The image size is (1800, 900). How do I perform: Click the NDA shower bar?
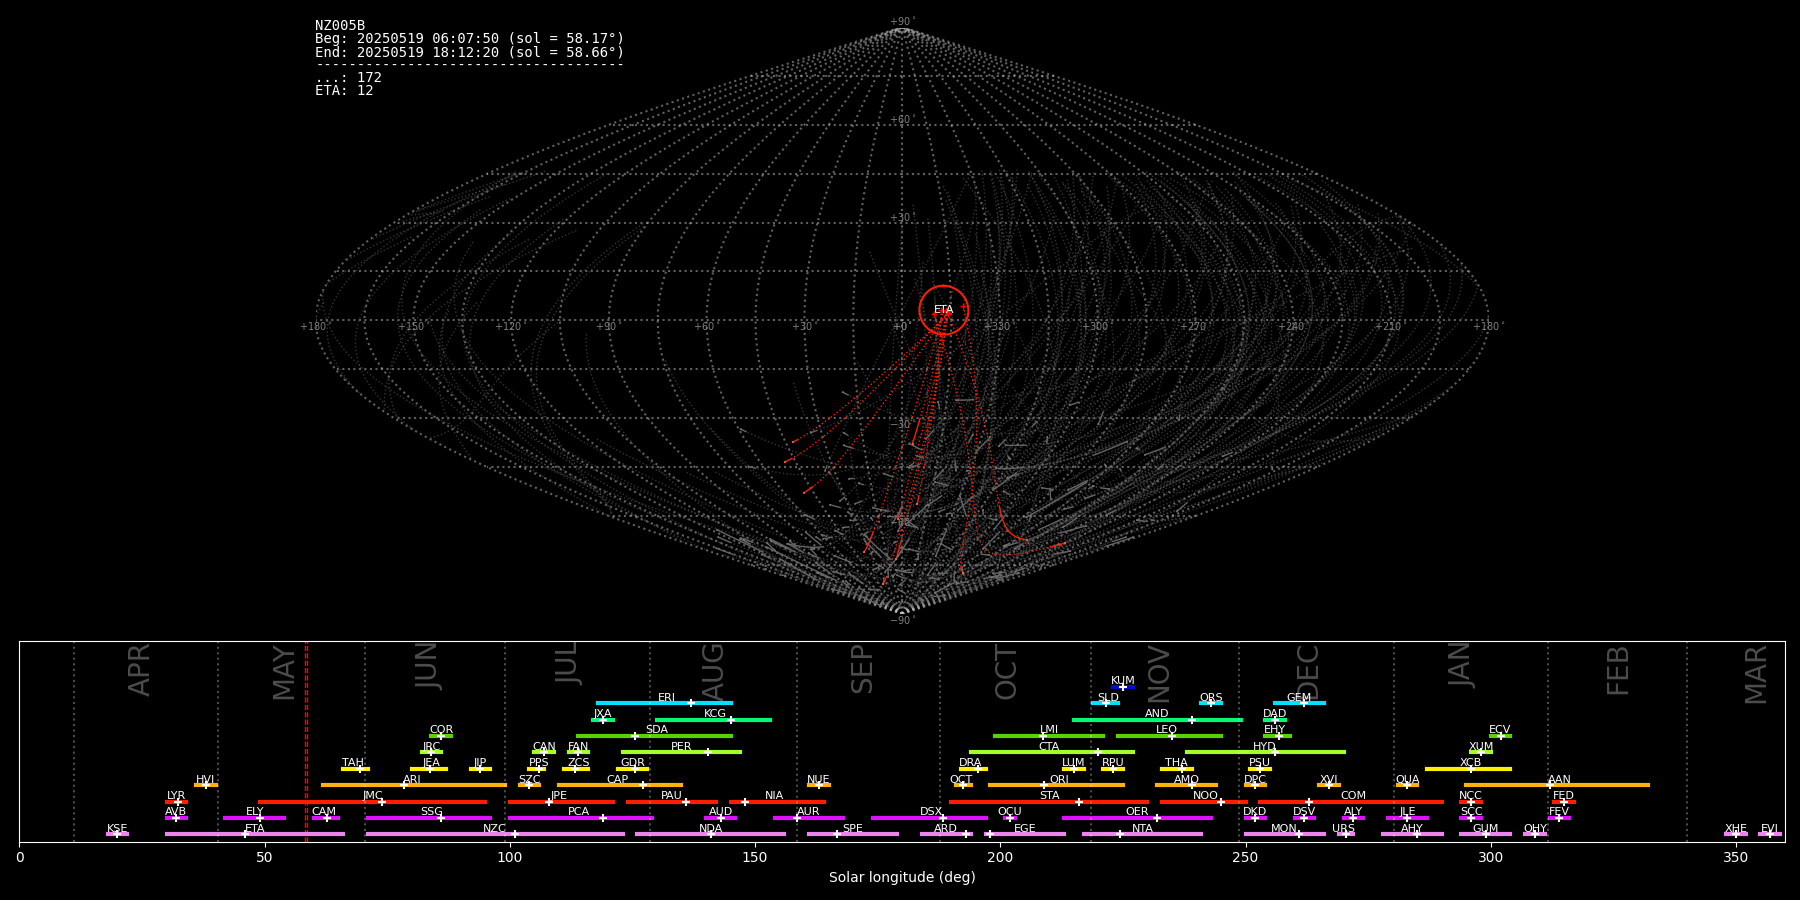tap(710, 834)
